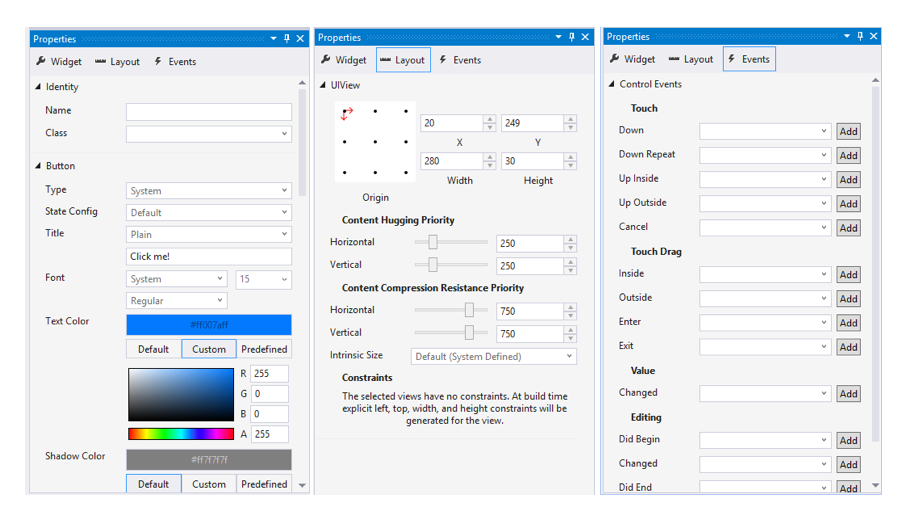Toggle the Default option under Shadow Color
Viewport: 909px width, 516px height.
tap(153, 484)
